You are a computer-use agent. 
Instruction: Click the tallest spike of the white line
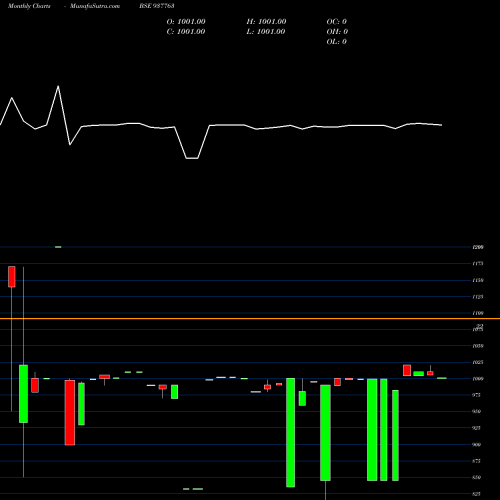point(58,87)
